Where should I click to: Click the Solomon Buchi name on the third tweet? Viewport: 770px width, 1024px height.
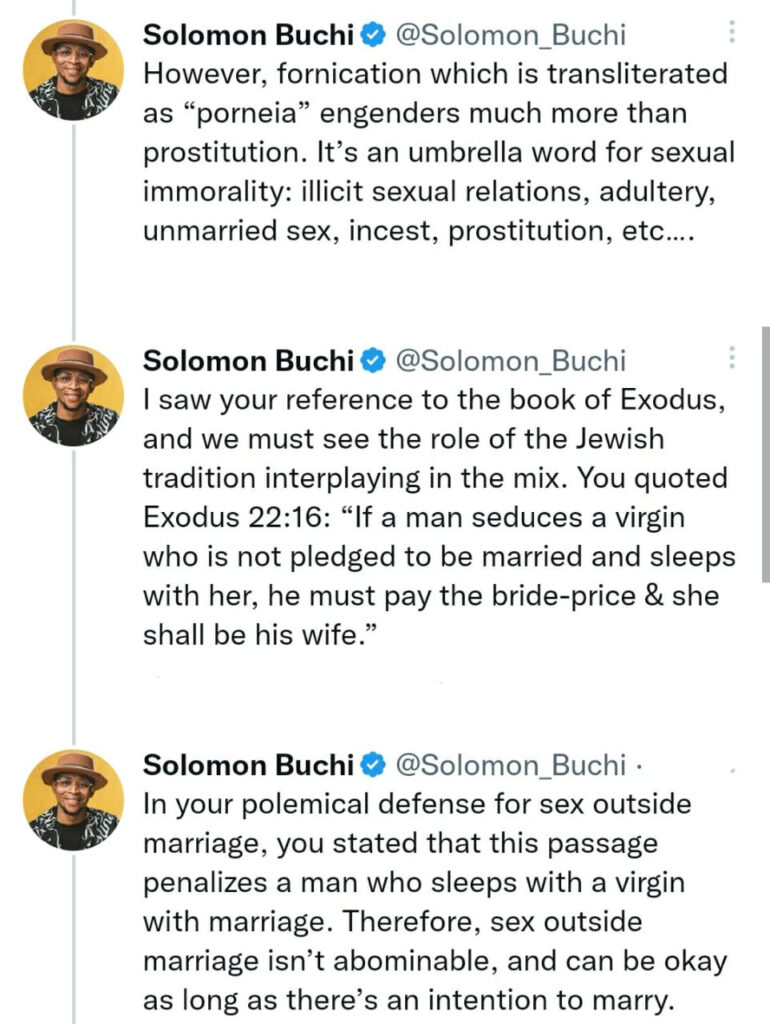coord(248,765)
